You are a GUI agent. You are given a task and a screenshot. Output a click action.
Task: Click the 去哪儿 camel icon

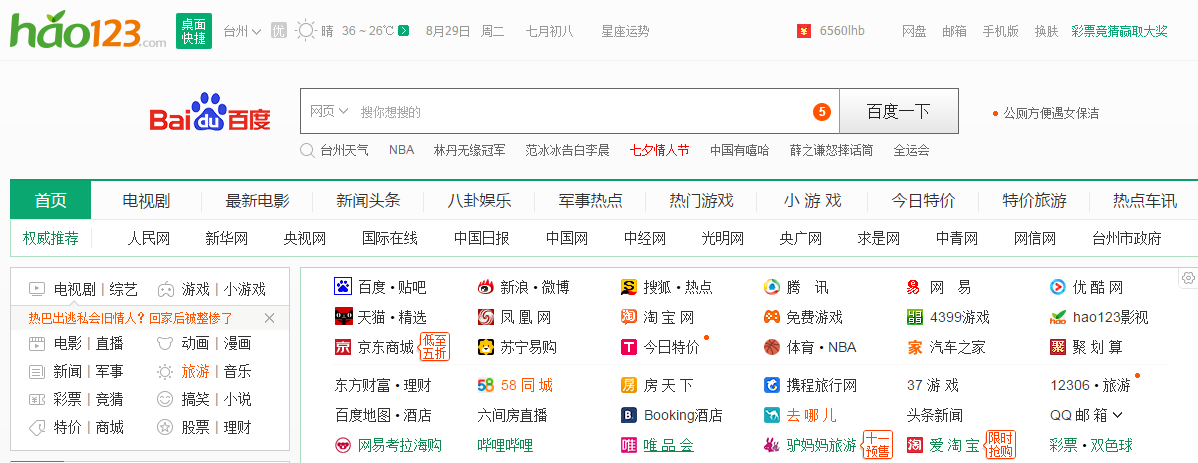(772, 416)
